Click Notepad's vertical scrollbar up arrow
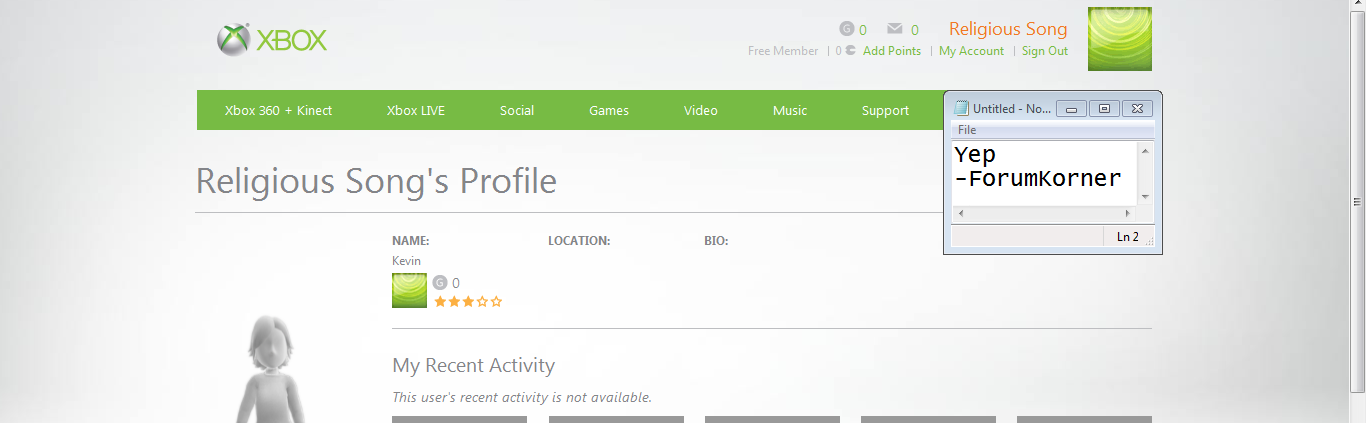Image resolution: width=1366 pixels, height=423 pixels. [x=1146, y=150]
